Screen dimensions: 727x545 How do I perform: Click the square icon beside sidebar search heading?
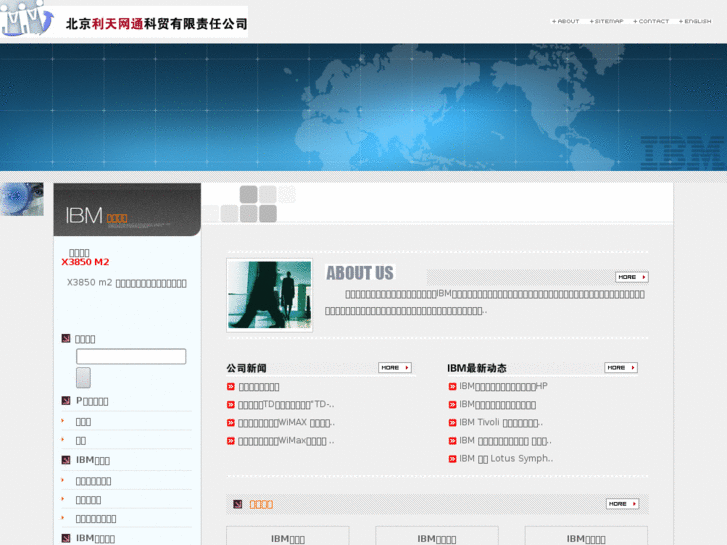click(66, 338)
